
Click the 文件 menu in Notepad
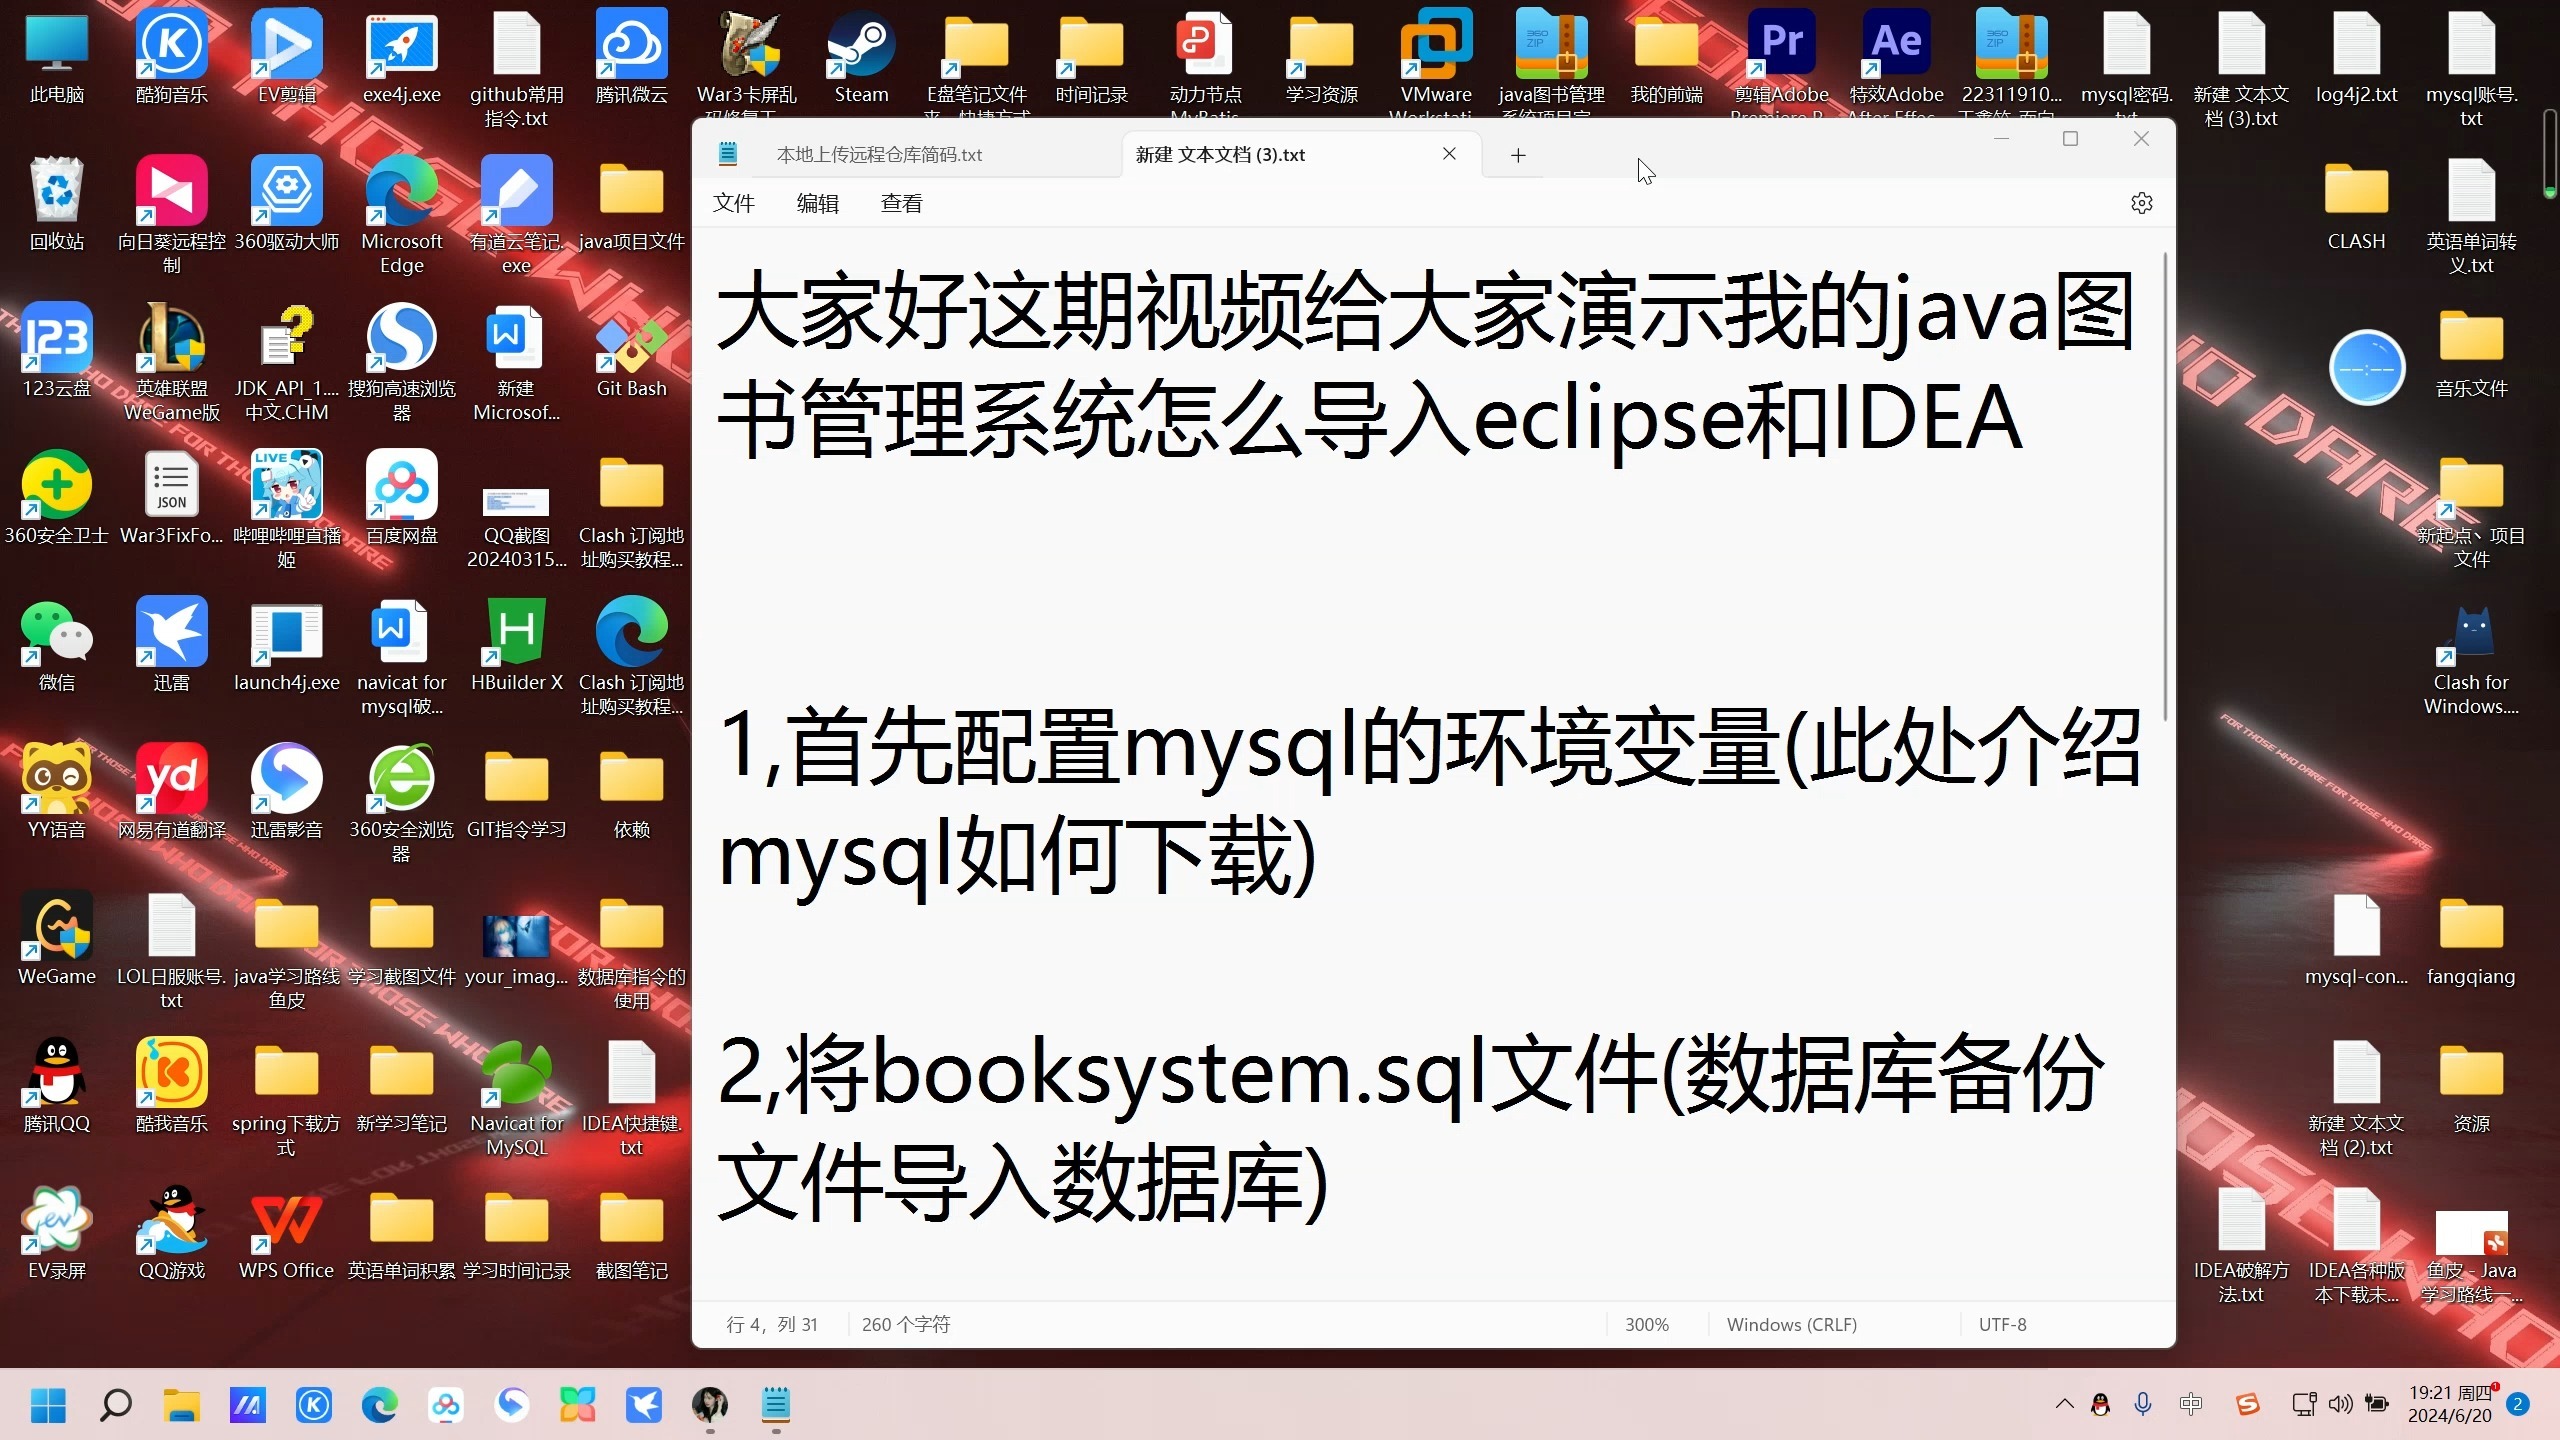pos(735,202)
